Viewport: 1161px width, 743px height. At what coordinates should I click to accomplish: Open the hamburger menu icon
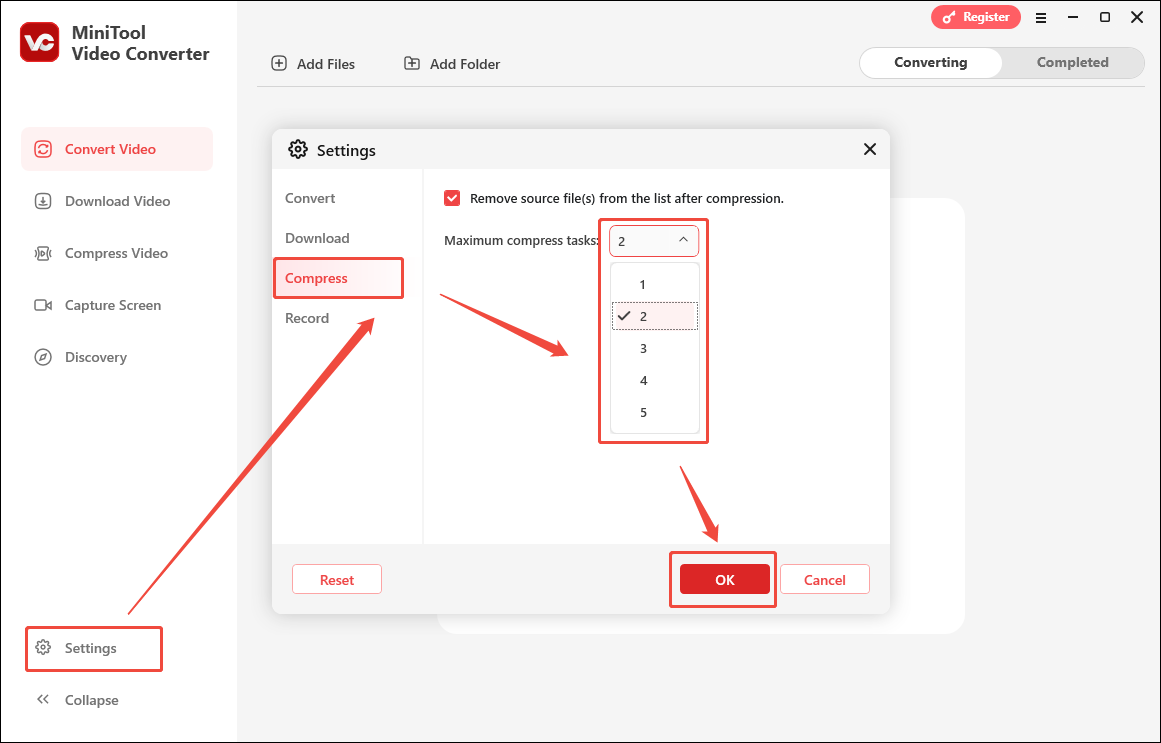(1041, 17)
